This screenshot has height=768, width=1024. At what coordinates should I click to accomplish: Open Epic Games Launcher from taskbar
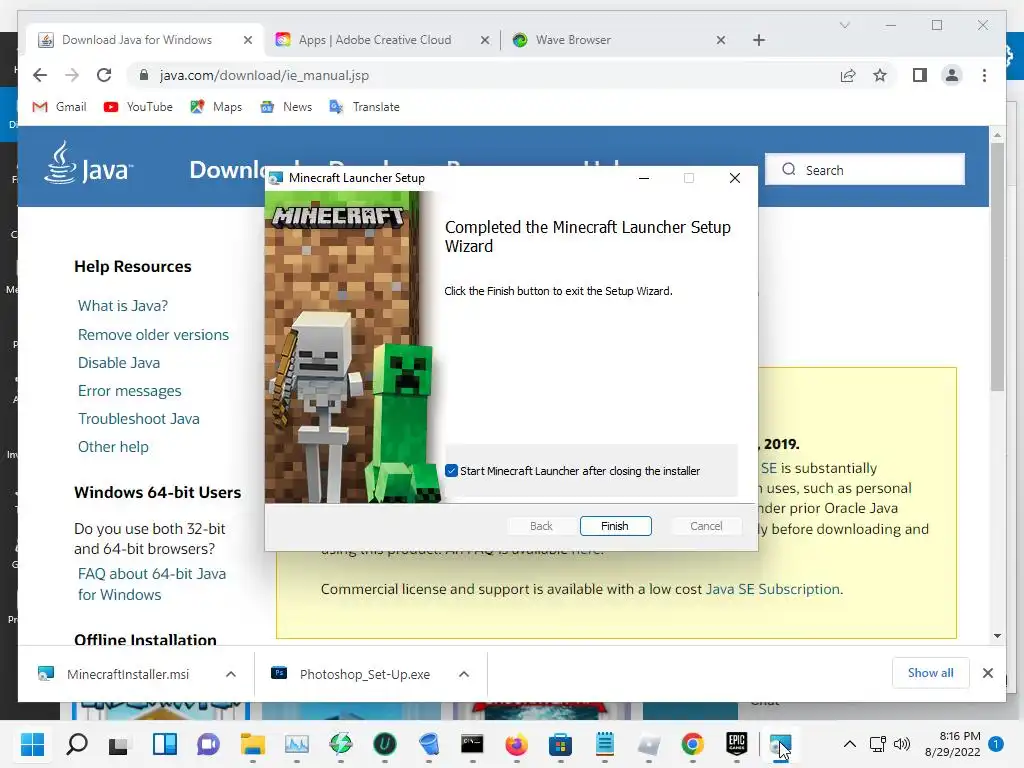coord(737,744)
